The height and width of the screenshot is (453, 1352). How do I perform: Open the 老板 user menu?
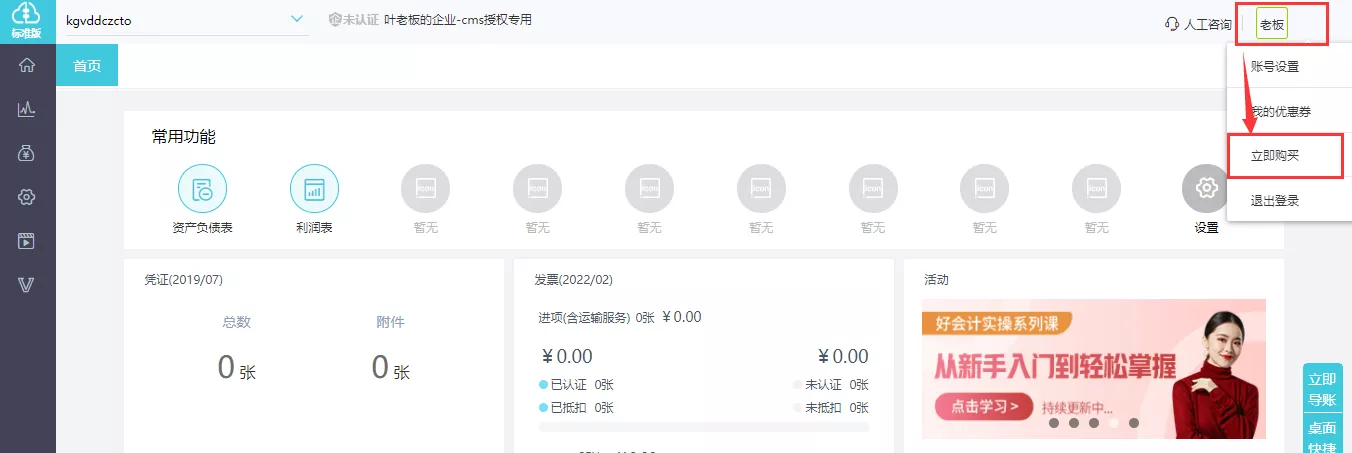coord(1272,24)
